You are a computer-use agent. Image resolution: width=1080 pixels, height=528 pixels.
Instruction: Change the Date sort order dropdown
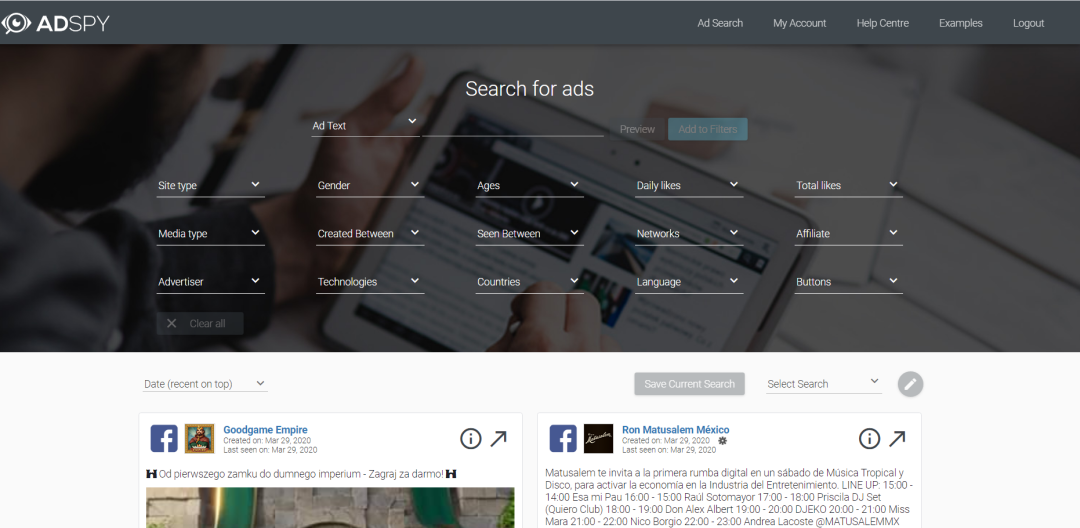(205, 384)
